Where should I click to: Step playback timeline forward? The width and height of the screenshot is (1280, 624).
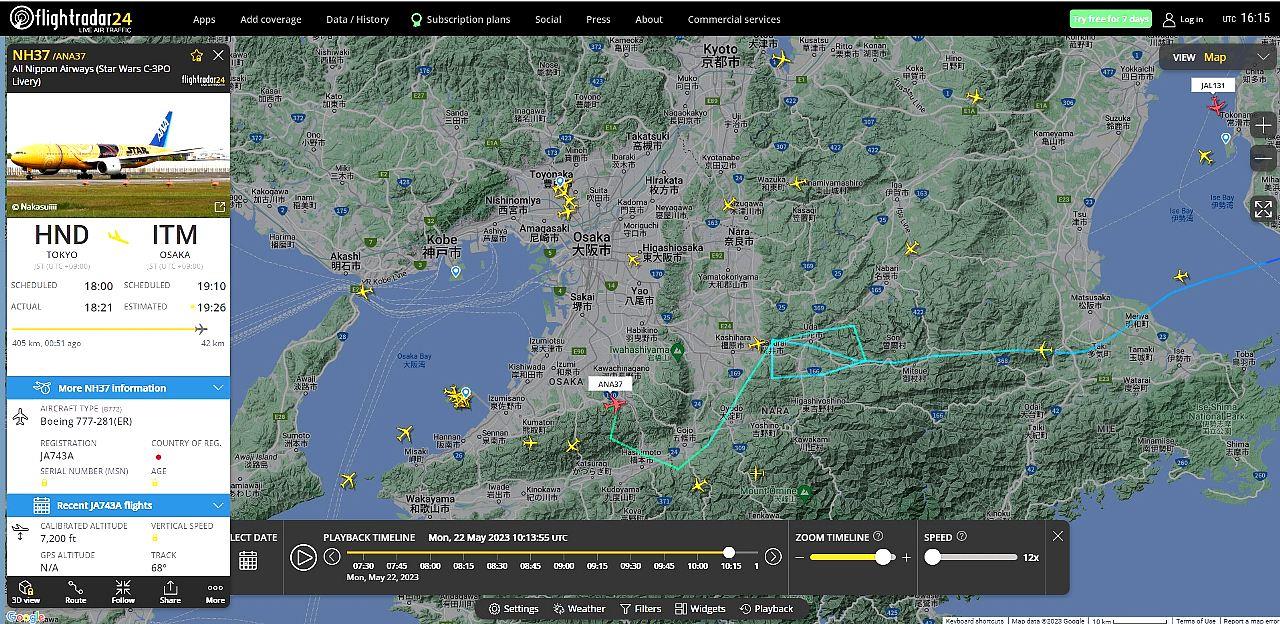click(773, 557)
